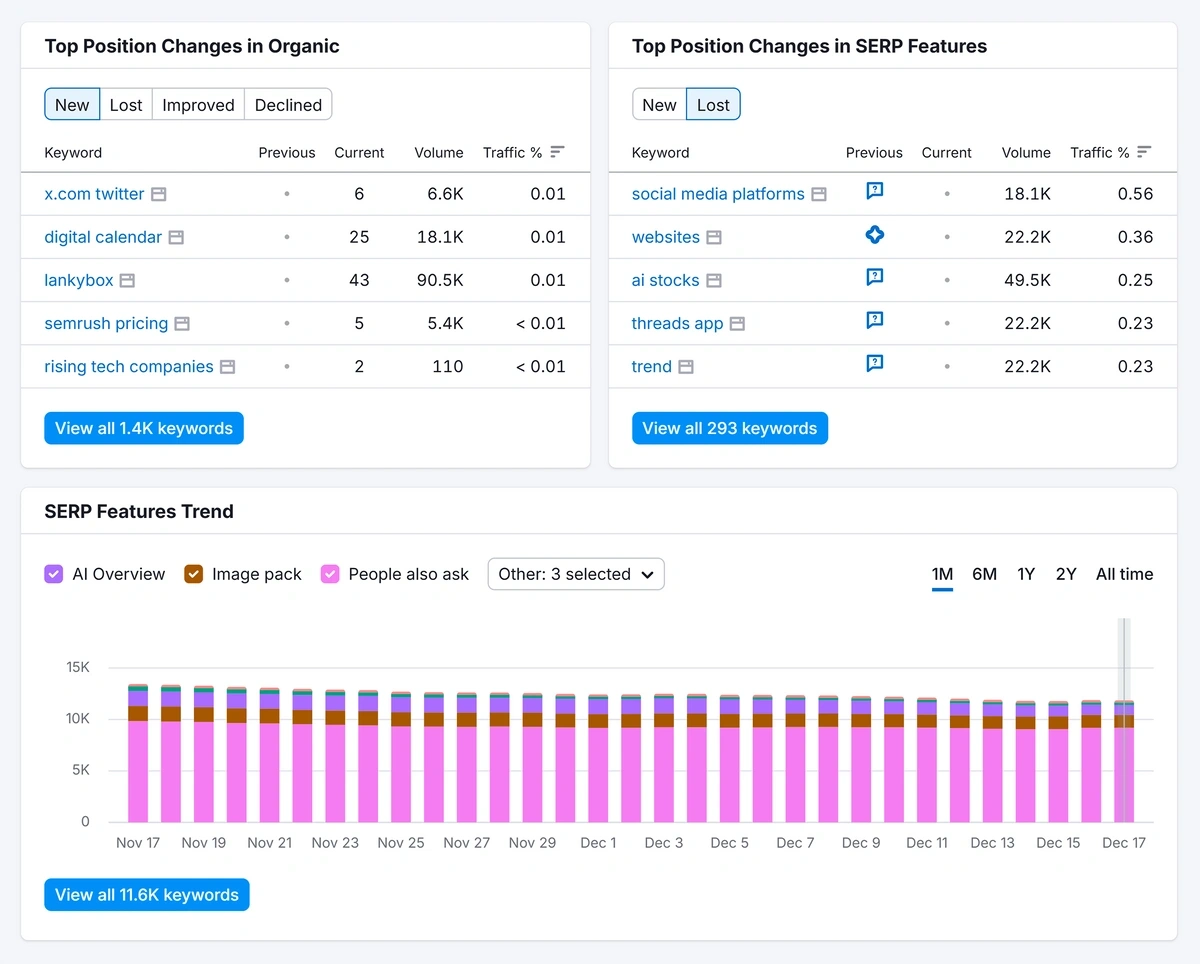
Task: Click People also ask icon for social media platforms
Action: pyautogui.click(x=874, y=191)
